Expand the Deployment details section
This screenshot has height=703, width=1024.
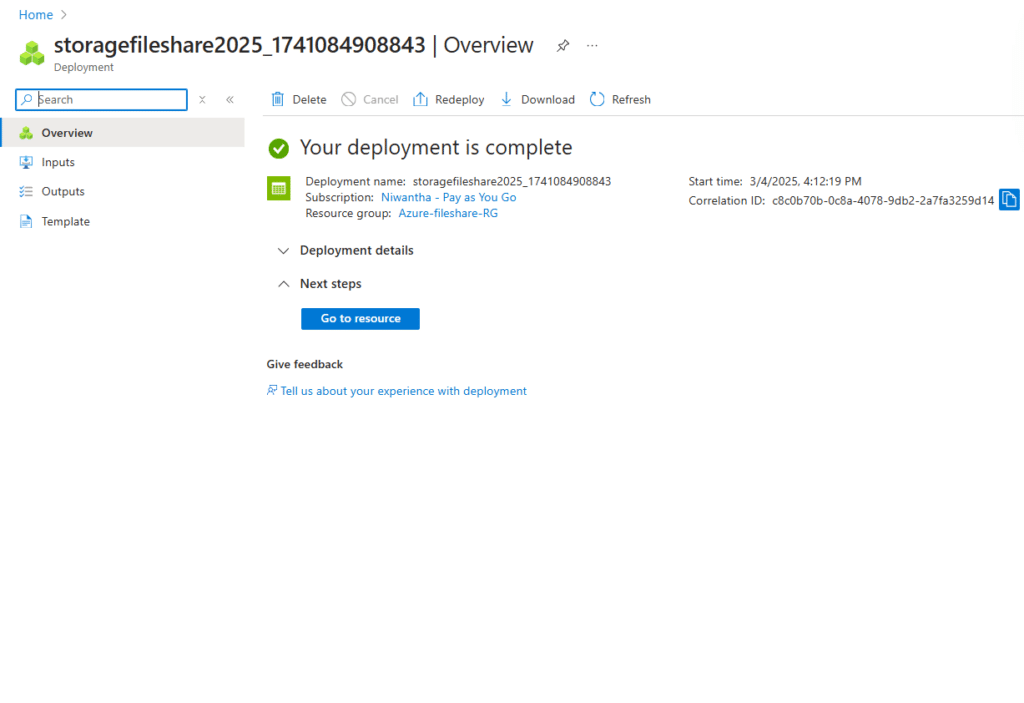click(283, 251)
